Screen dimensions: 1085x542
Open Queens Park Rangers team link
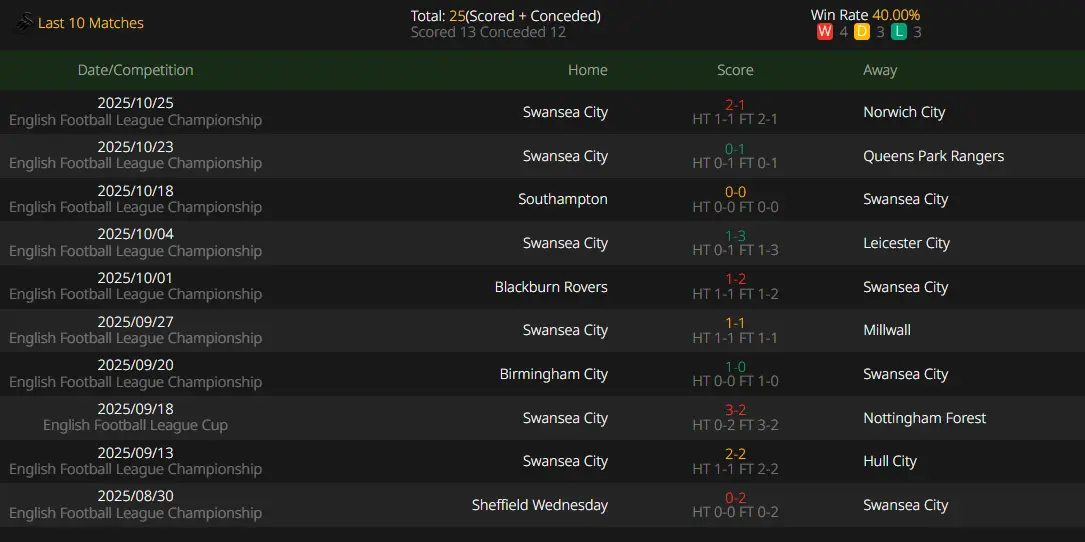tap(933, 156)
